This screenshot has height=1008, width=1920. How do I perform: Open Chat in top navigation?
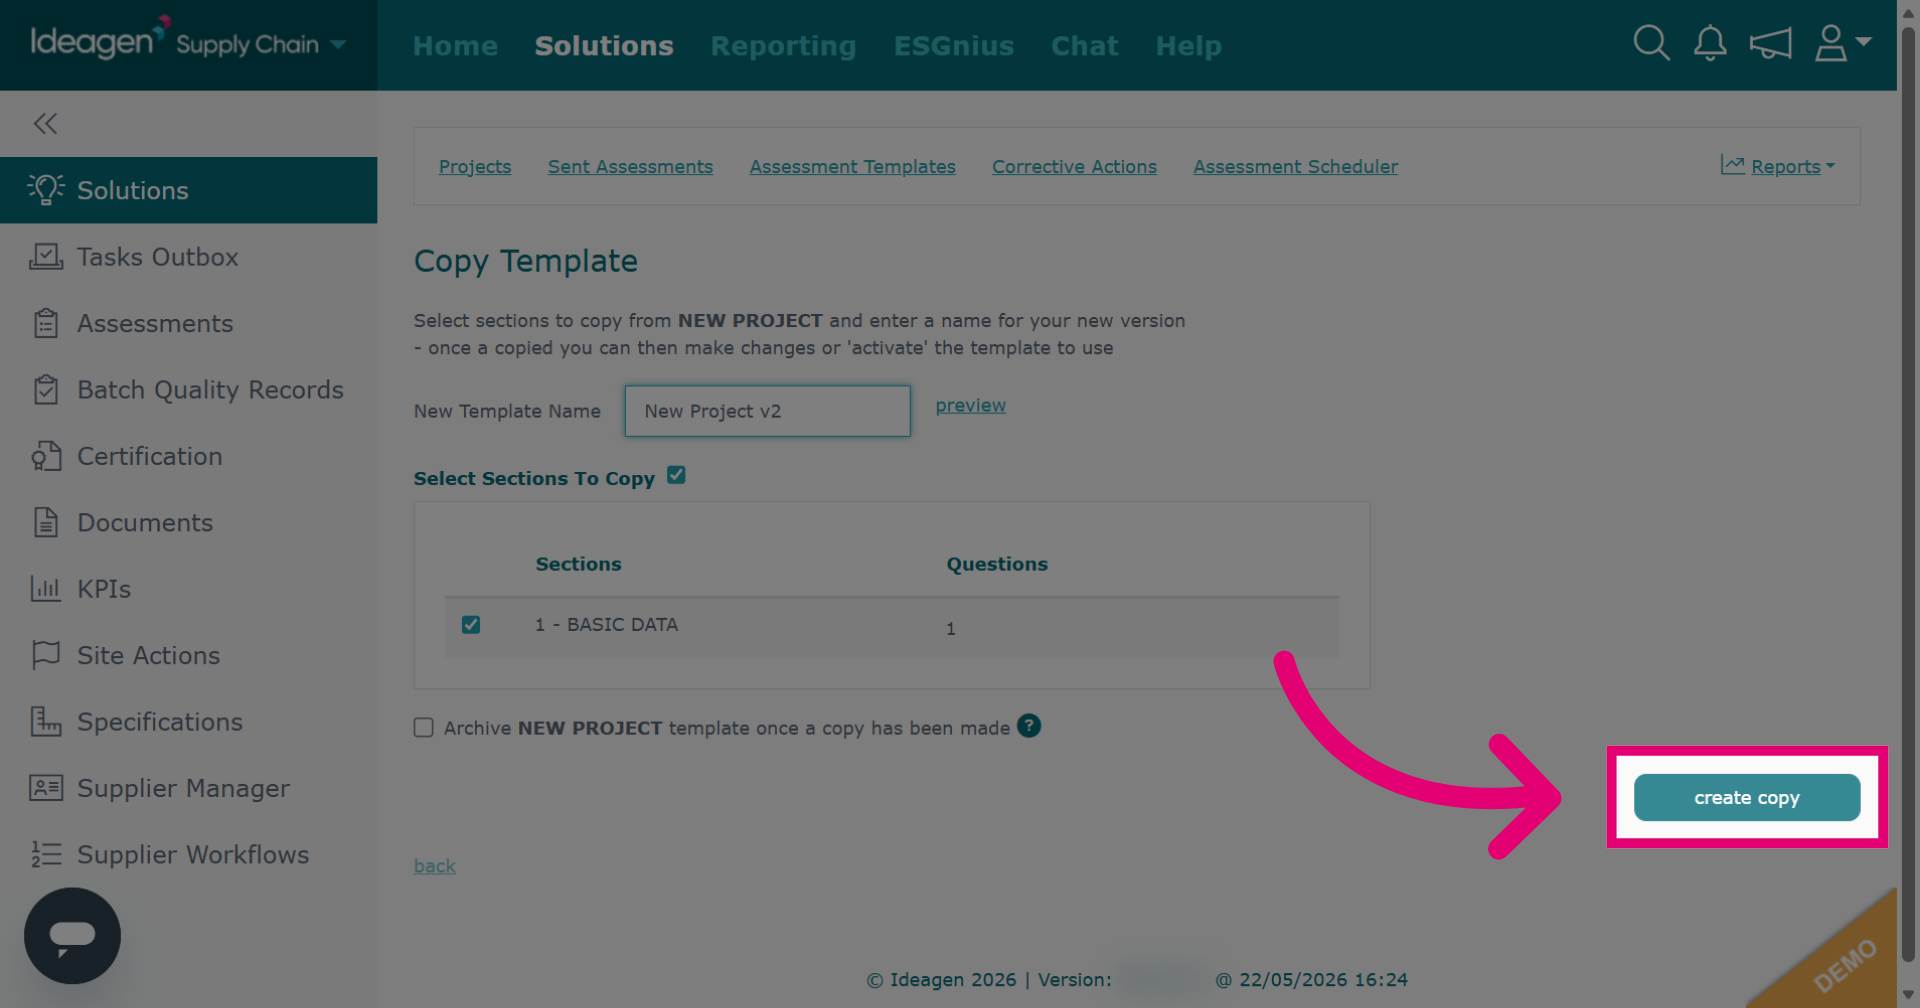[x=1084, y=46]
